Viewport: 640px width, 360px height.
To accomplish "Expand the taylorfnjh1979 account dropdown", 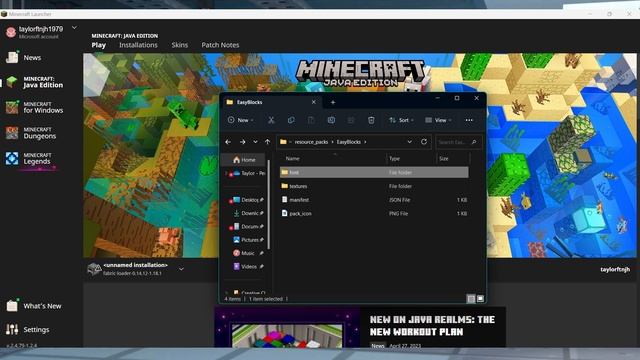I will [74, 28].
